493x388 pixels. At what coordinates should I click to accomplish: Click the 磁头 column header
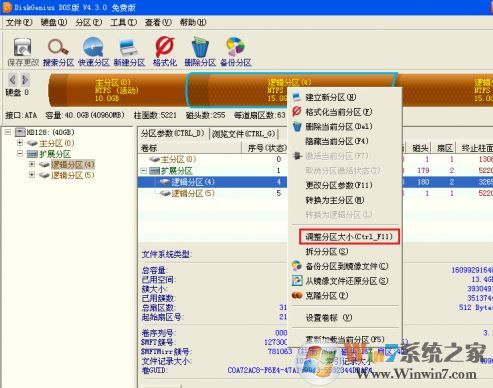420,148
